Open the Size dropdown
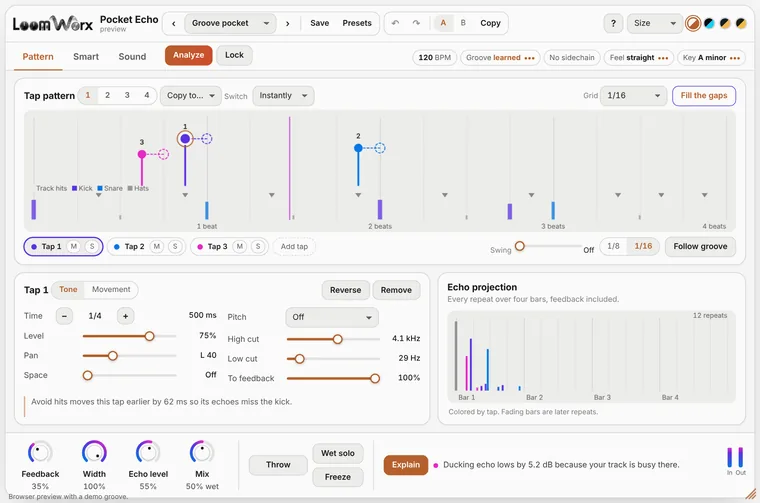The image size is (760, 503). pyautogui.click(x=654, y=23)
